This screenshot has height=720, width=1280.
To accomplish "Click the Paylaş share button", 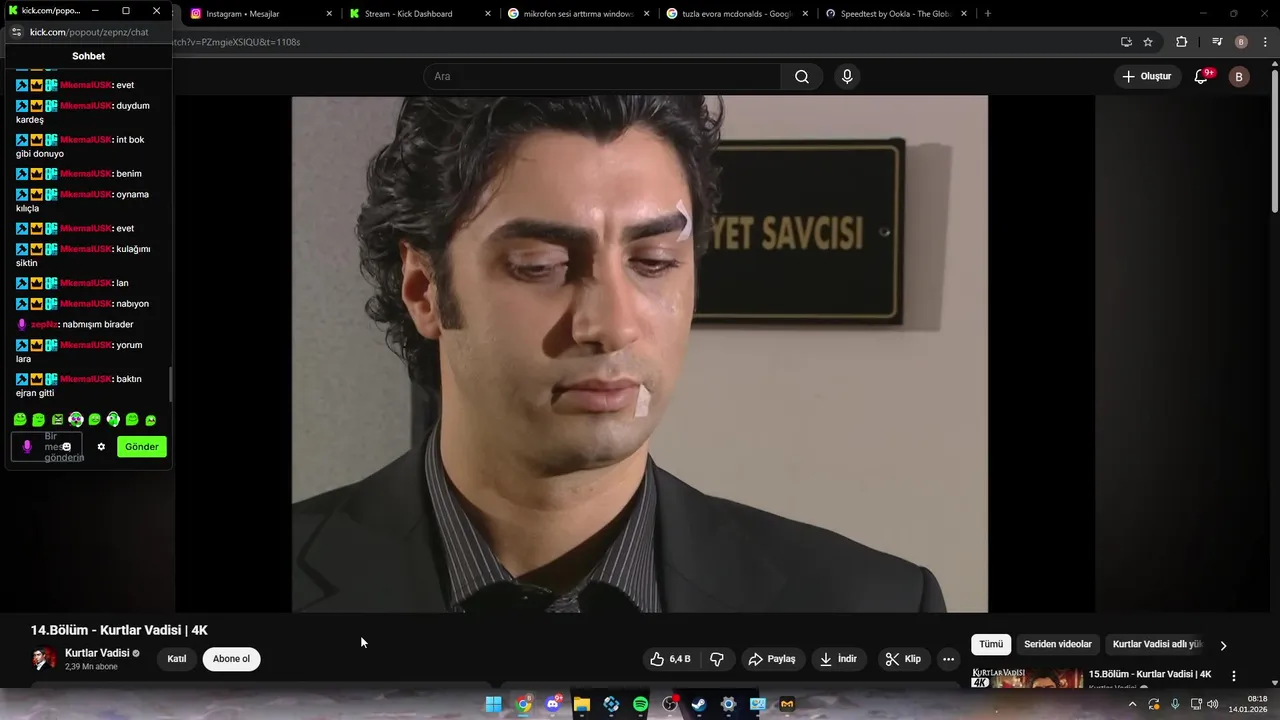I will (772, 659).
